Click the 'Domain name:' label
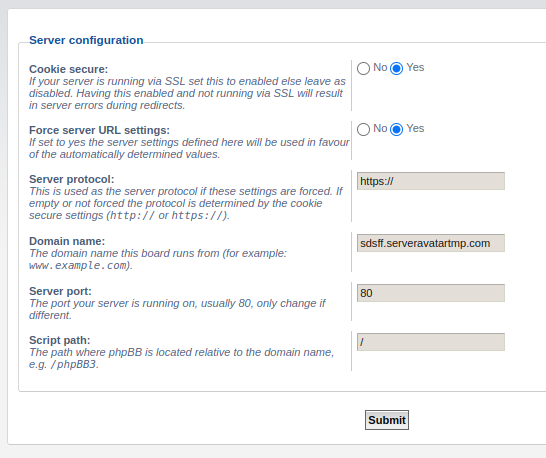The image size is (546, 458). tap(67, 241)
